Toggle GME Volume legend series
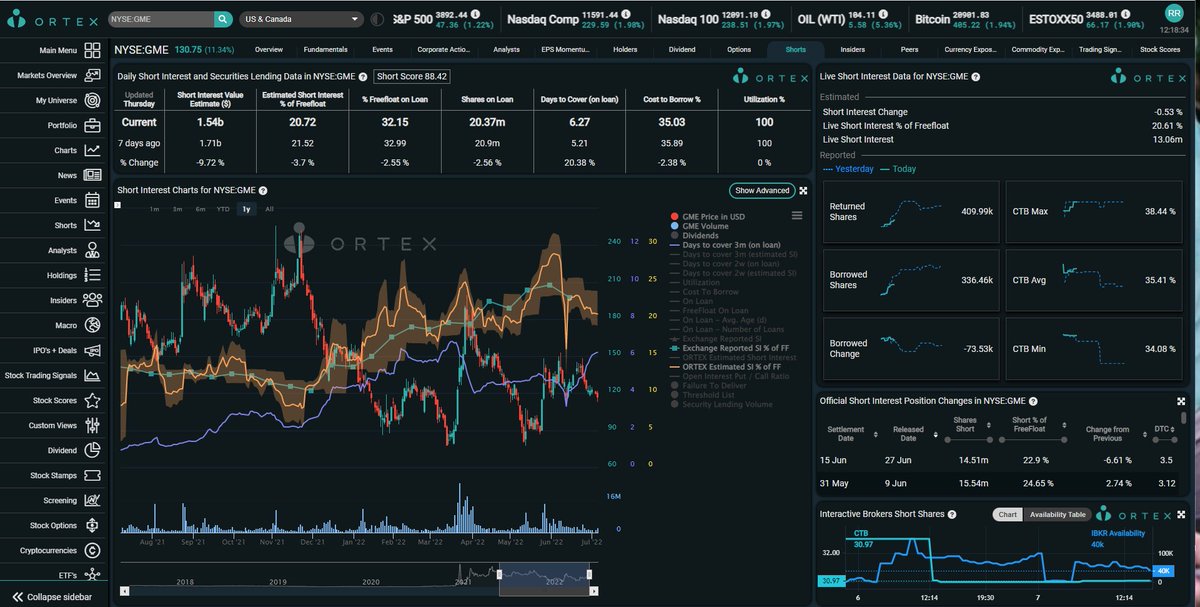This screenshot has height=607, width=1200. (702, 226)
